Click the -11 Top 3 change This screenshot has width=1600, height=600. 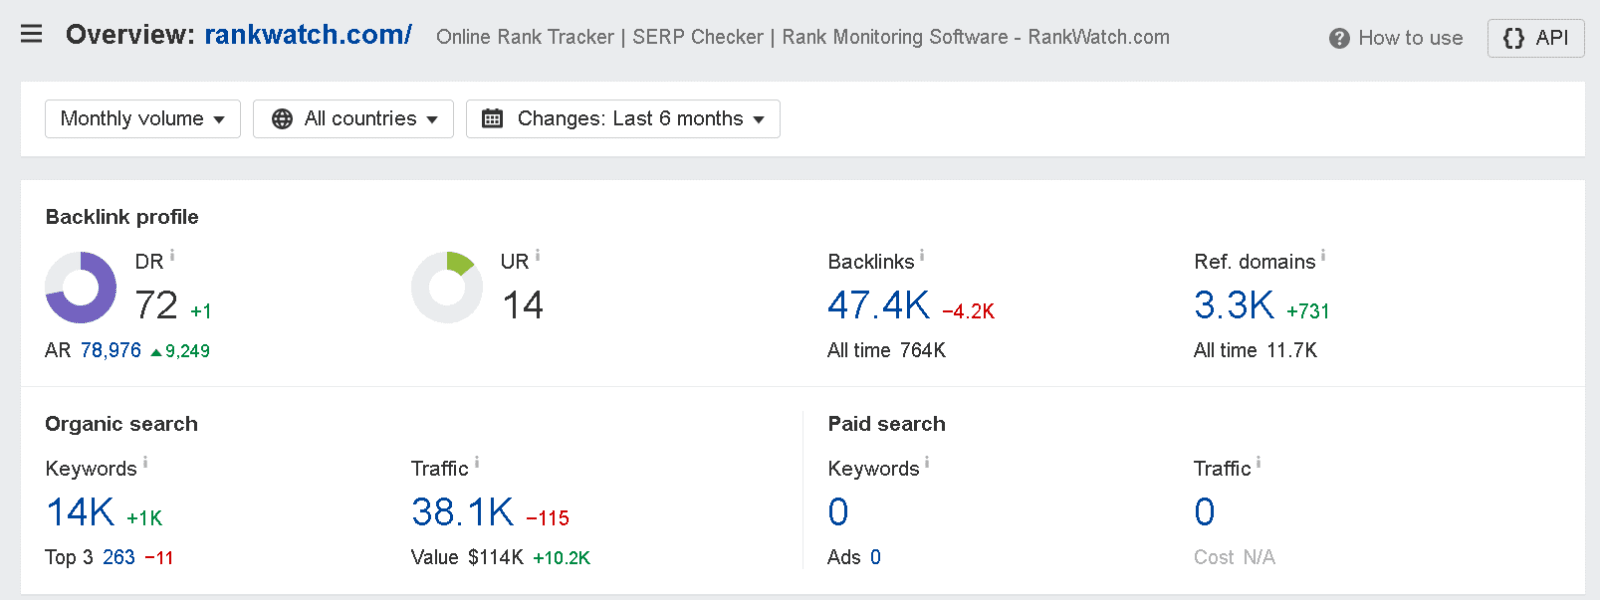159,558
